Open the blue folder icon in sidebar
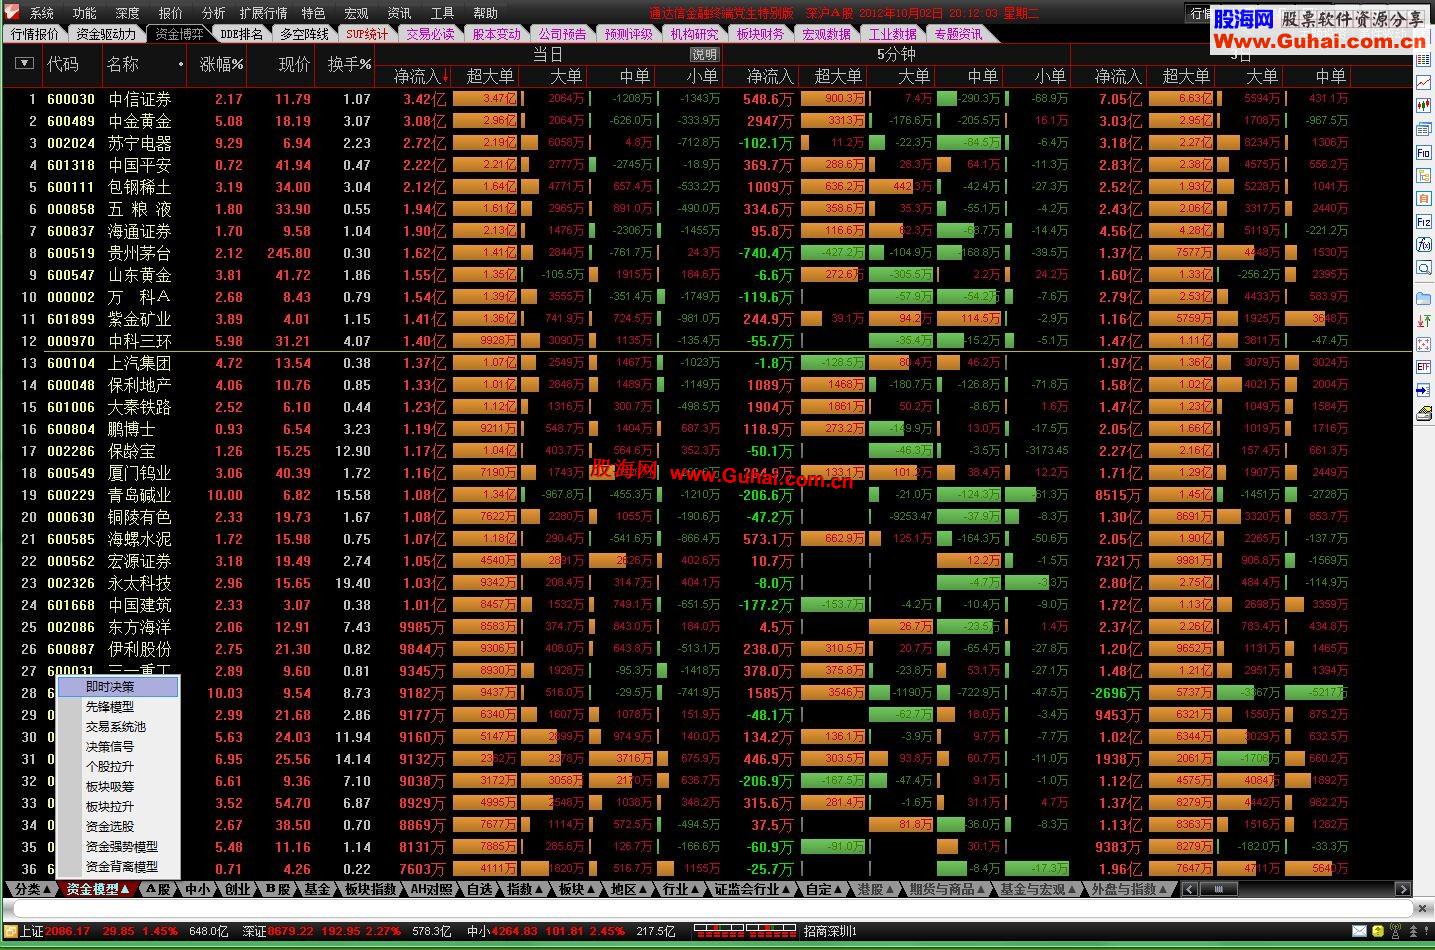The width and height of the screenshot is (1435, 950). point(1424,298)
